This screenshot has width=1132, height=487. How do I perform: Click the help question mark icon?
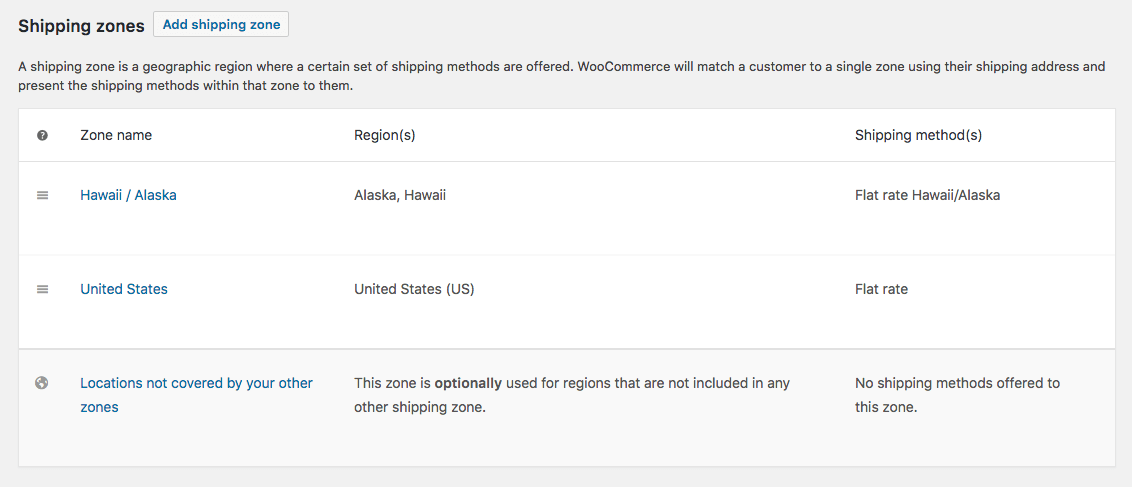pyautogui.click(x=42, y=135)
